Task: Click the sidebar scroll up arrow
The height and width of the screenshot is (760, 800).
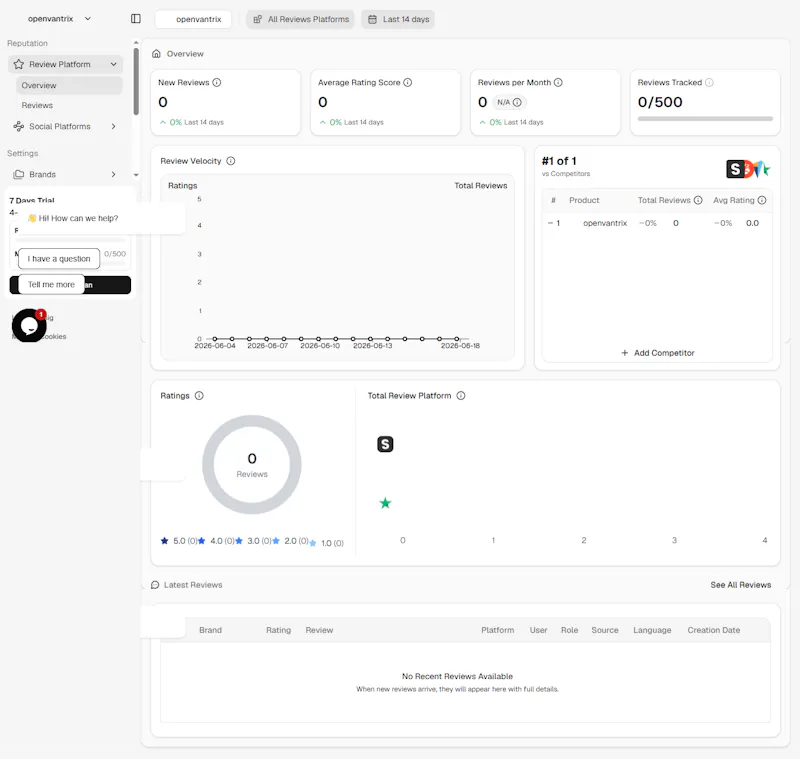Action: tap(136, 43)
